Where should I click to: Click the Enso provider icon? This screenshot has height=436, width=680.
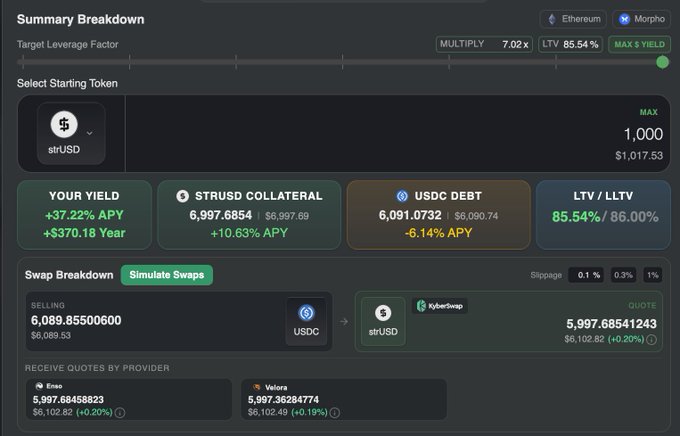click(x=39, y=386)
